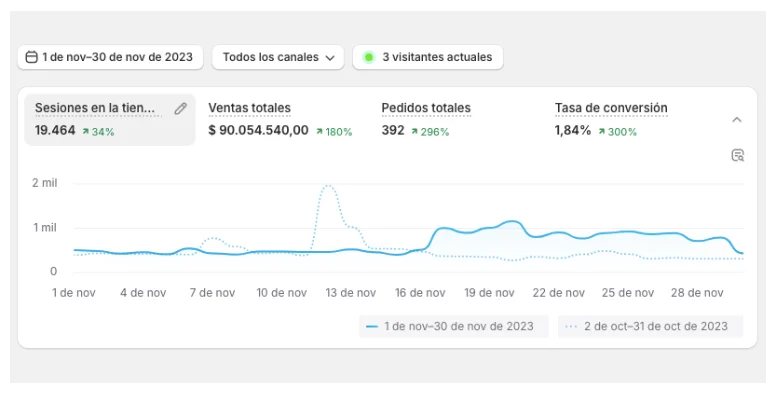
Task: Toggle the 1 de nov–30 de nov legend series
Action: click(453, 327)
